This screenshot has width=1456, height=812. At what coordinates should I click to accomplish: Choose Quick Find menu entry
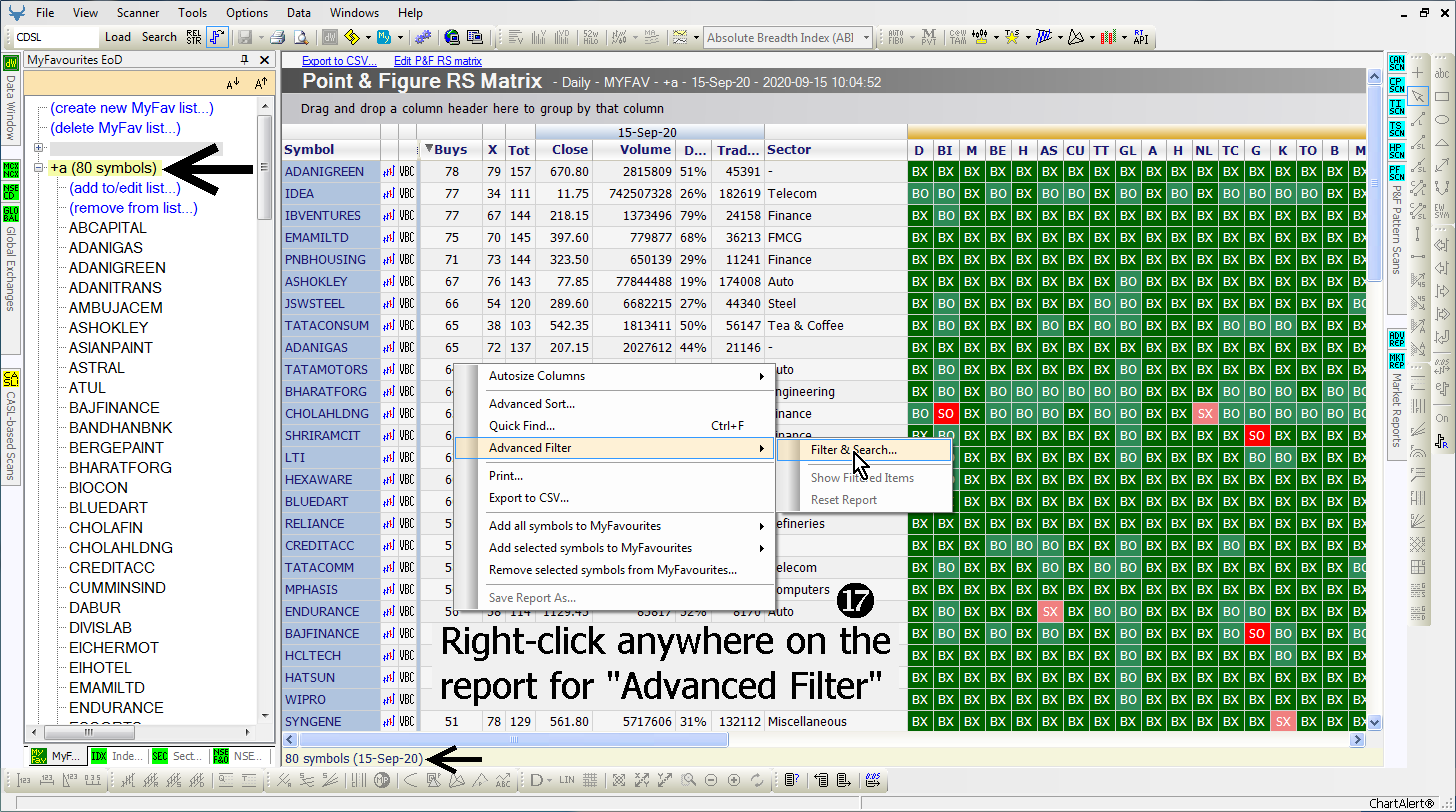[615, 426]
